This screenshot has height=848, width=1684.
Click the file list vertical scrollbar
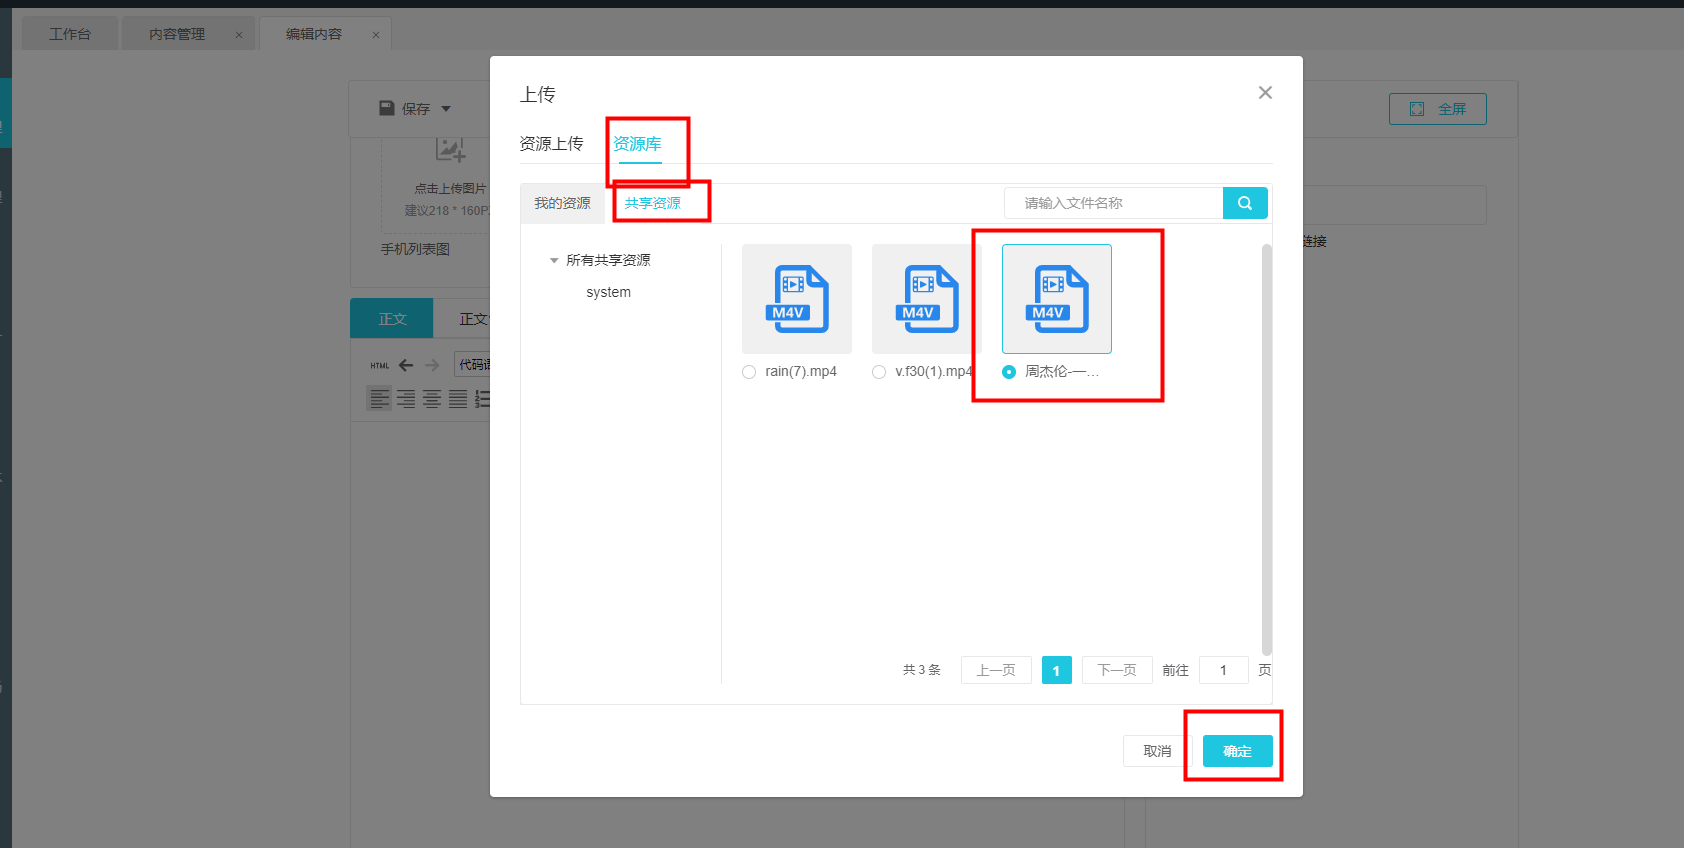(x=1267, y=450)
